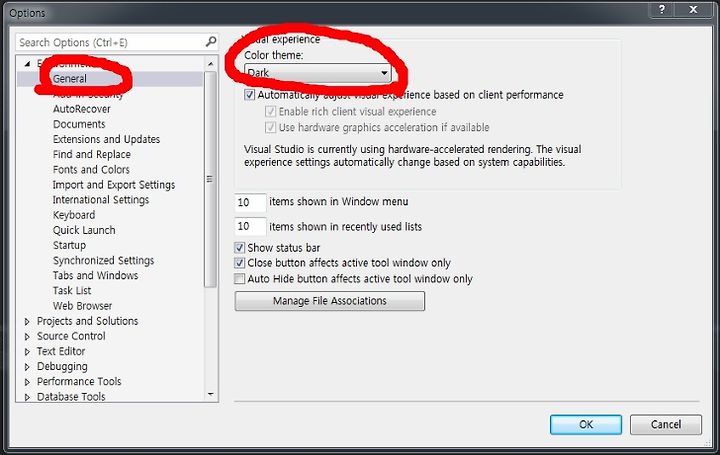Toggle automatically adjust visual experience checkbox
This screenshot has height=455, width=720.
(249, 95)
